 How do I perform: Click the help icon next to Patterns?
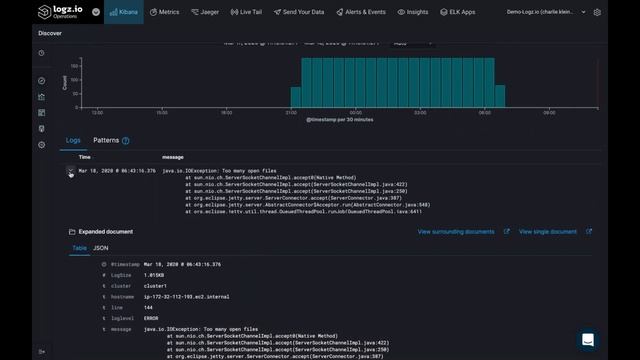[126, 141]
